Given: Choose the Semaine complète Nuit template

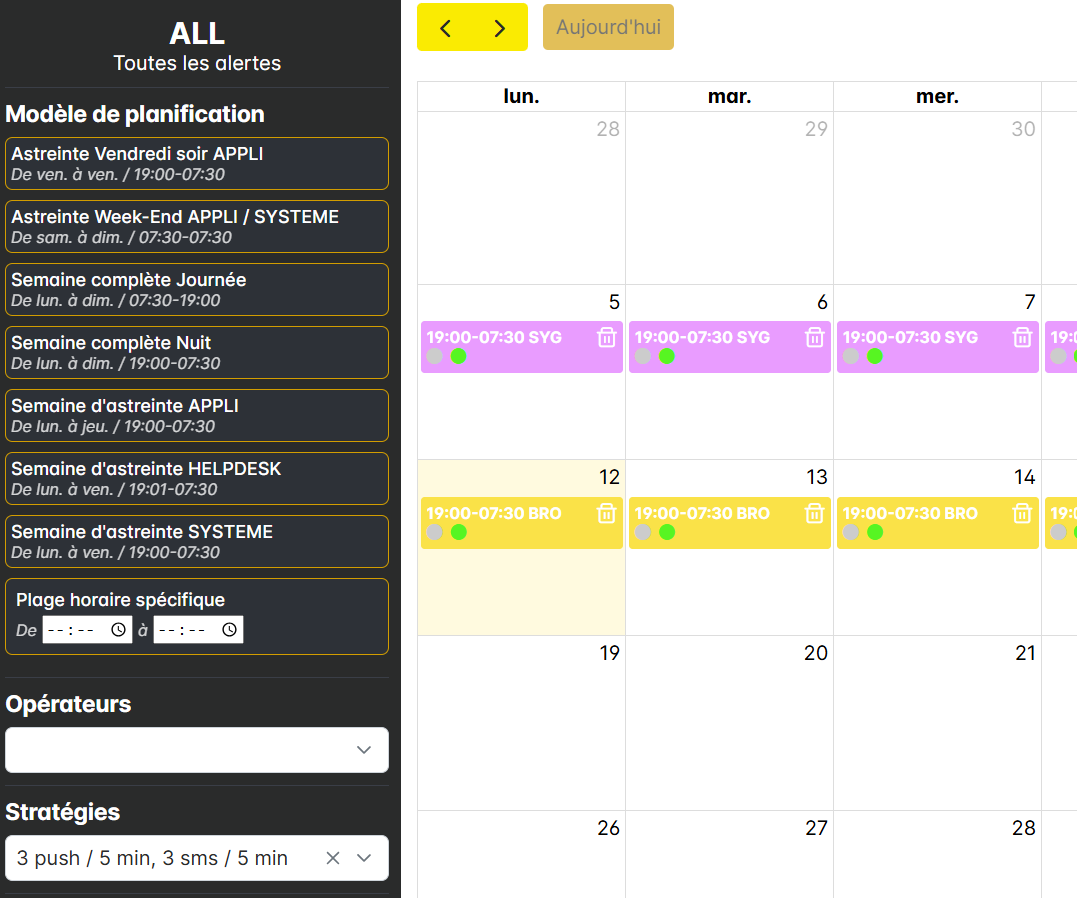Looking at the screenshot, I should coord(197,352).
